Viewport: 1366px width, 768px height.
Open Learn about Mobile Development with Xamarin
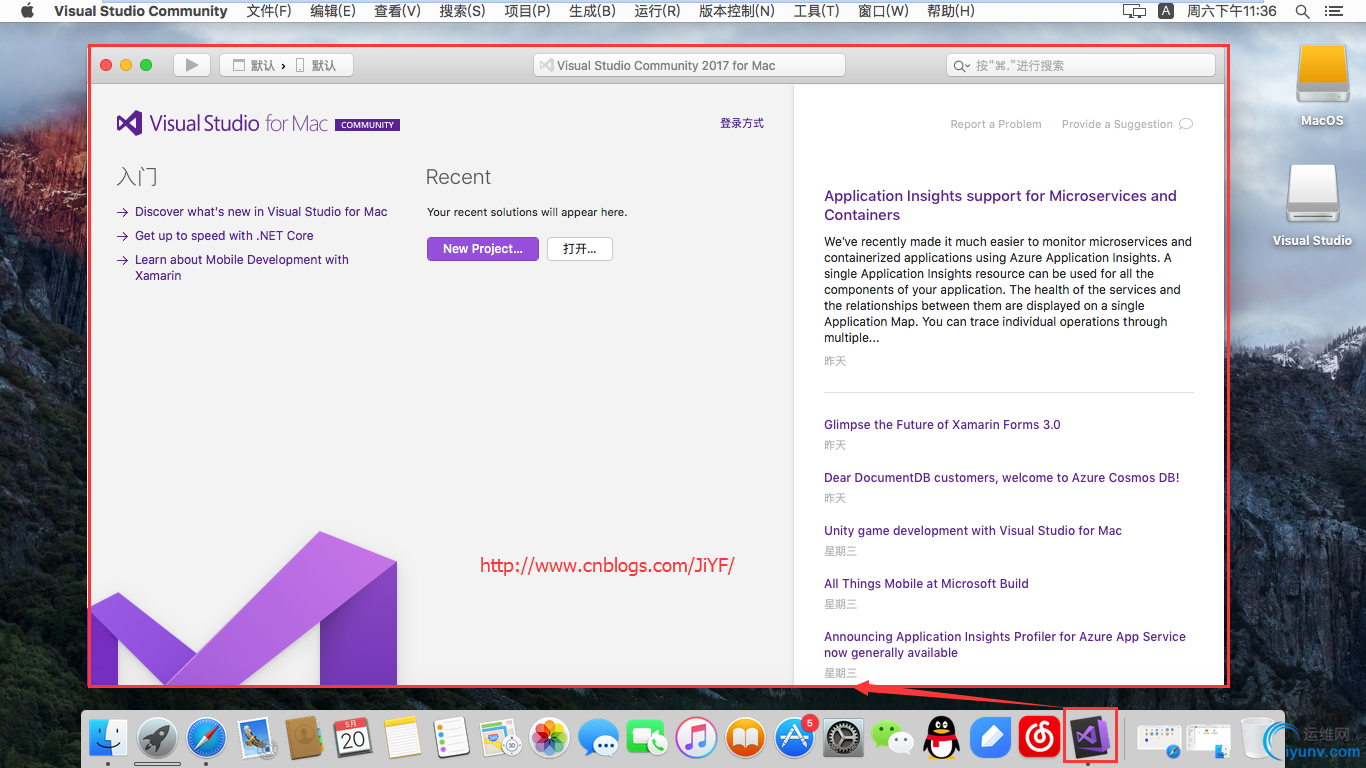coord(242,268)
